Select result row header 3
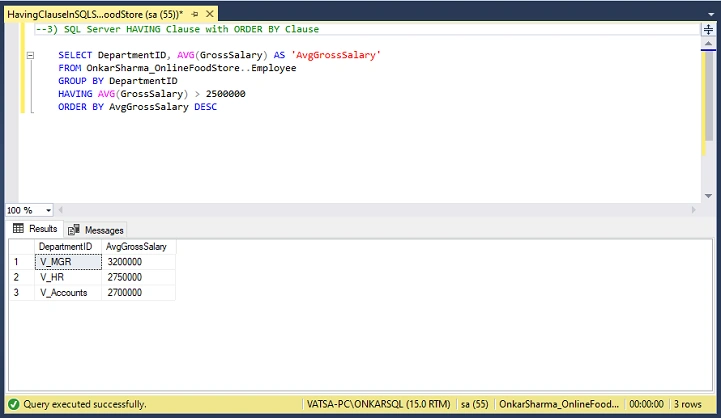 point(22,292)
